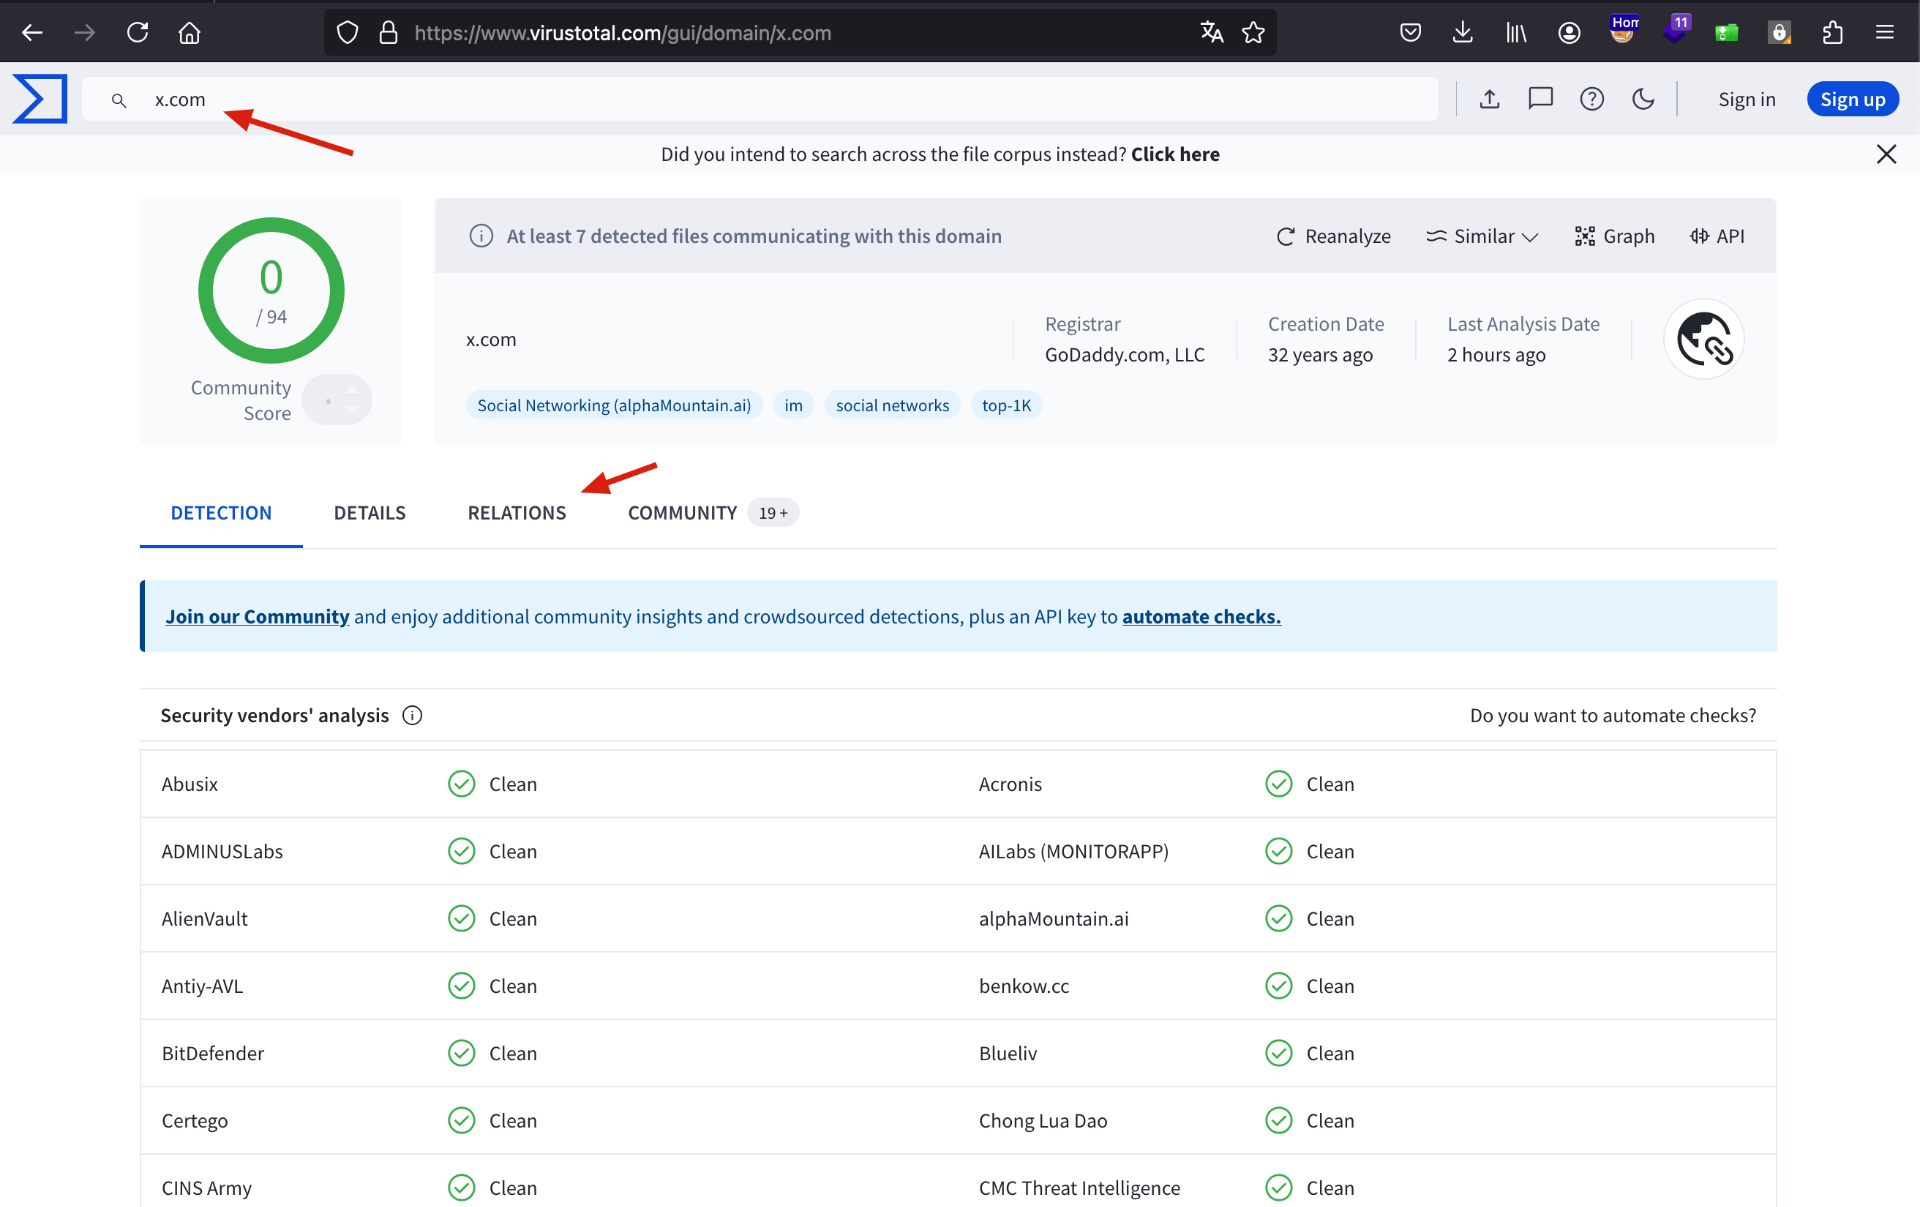Bookmark this page with star icon
This screenshot has height=1207, width=1920.
[1253, 33]
